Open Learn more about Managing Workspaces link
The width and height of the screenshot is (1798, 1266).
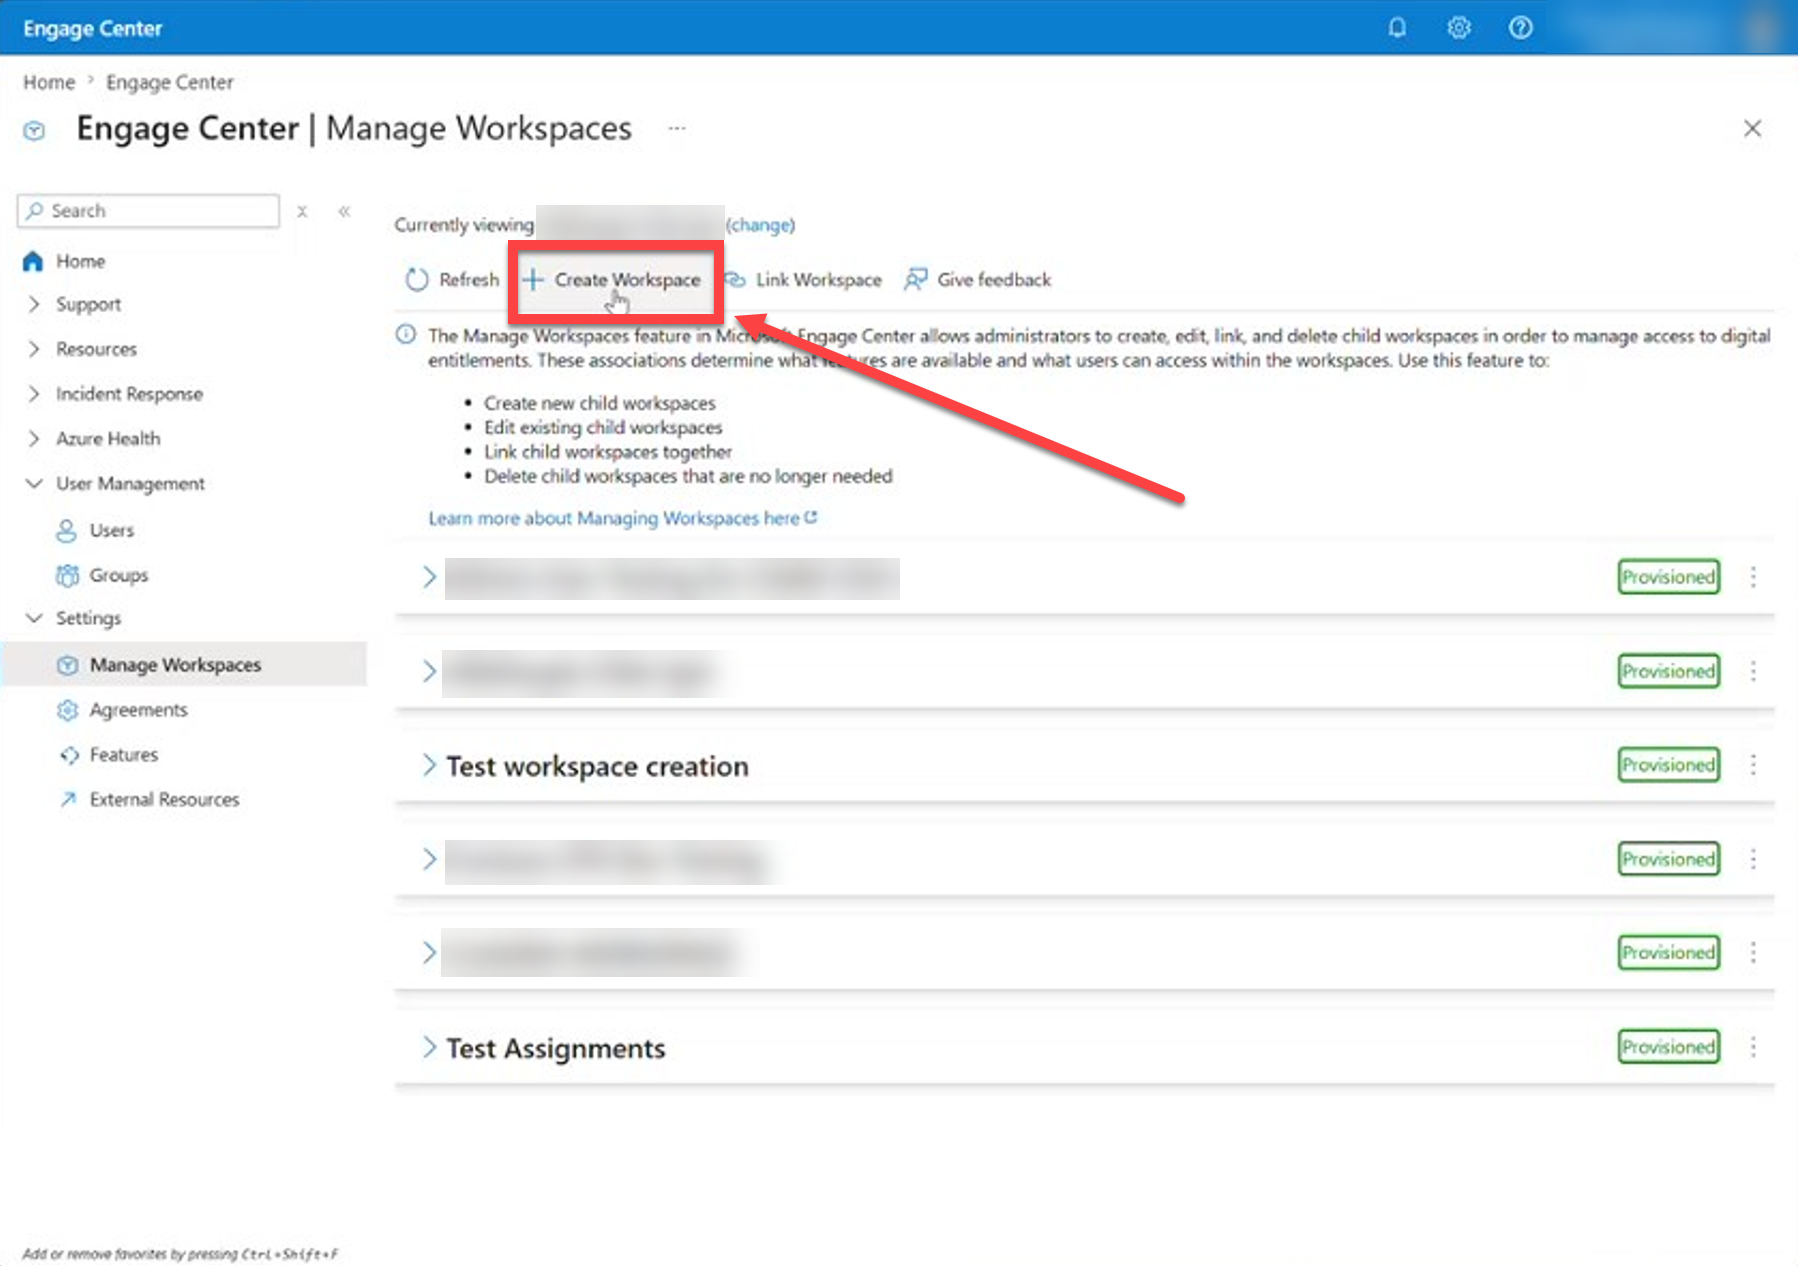tap(623, 518)
